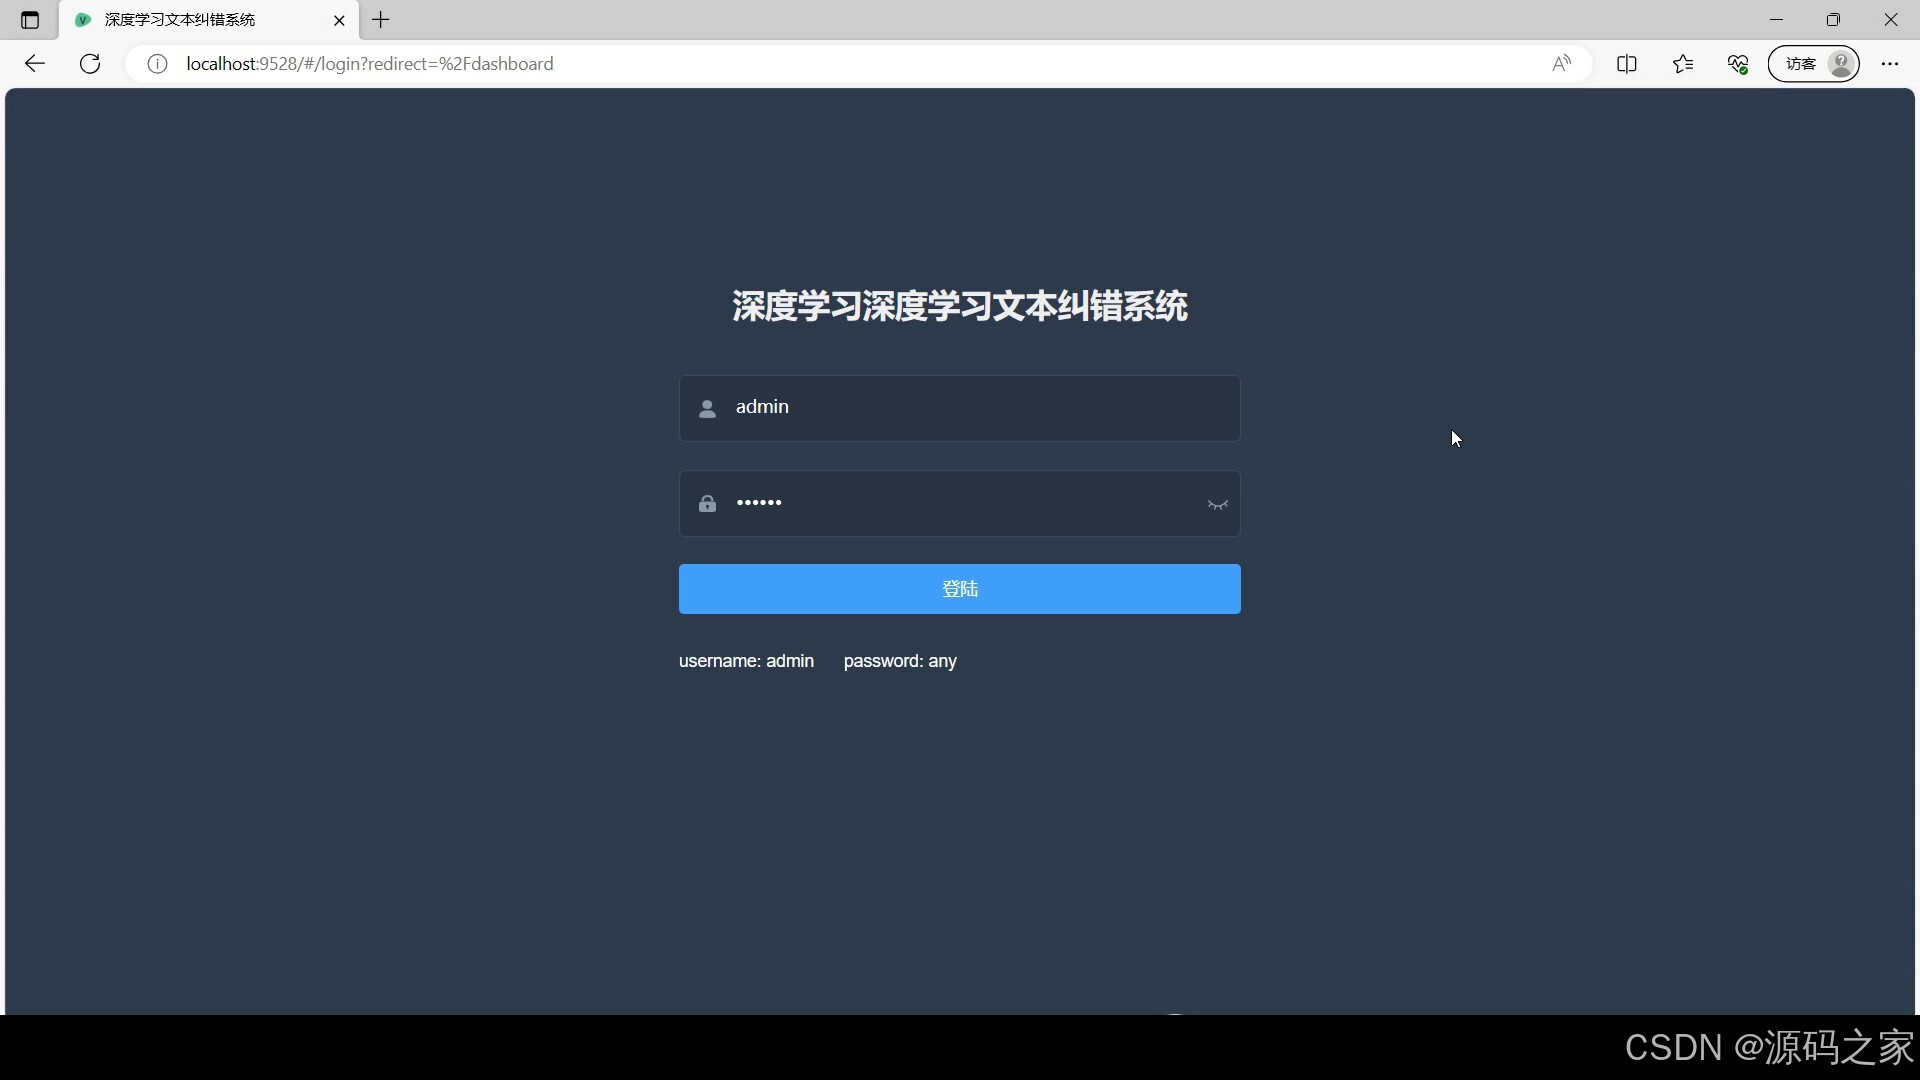
Task: Click the back navigation arrow
Action: (x=35, y=63)
